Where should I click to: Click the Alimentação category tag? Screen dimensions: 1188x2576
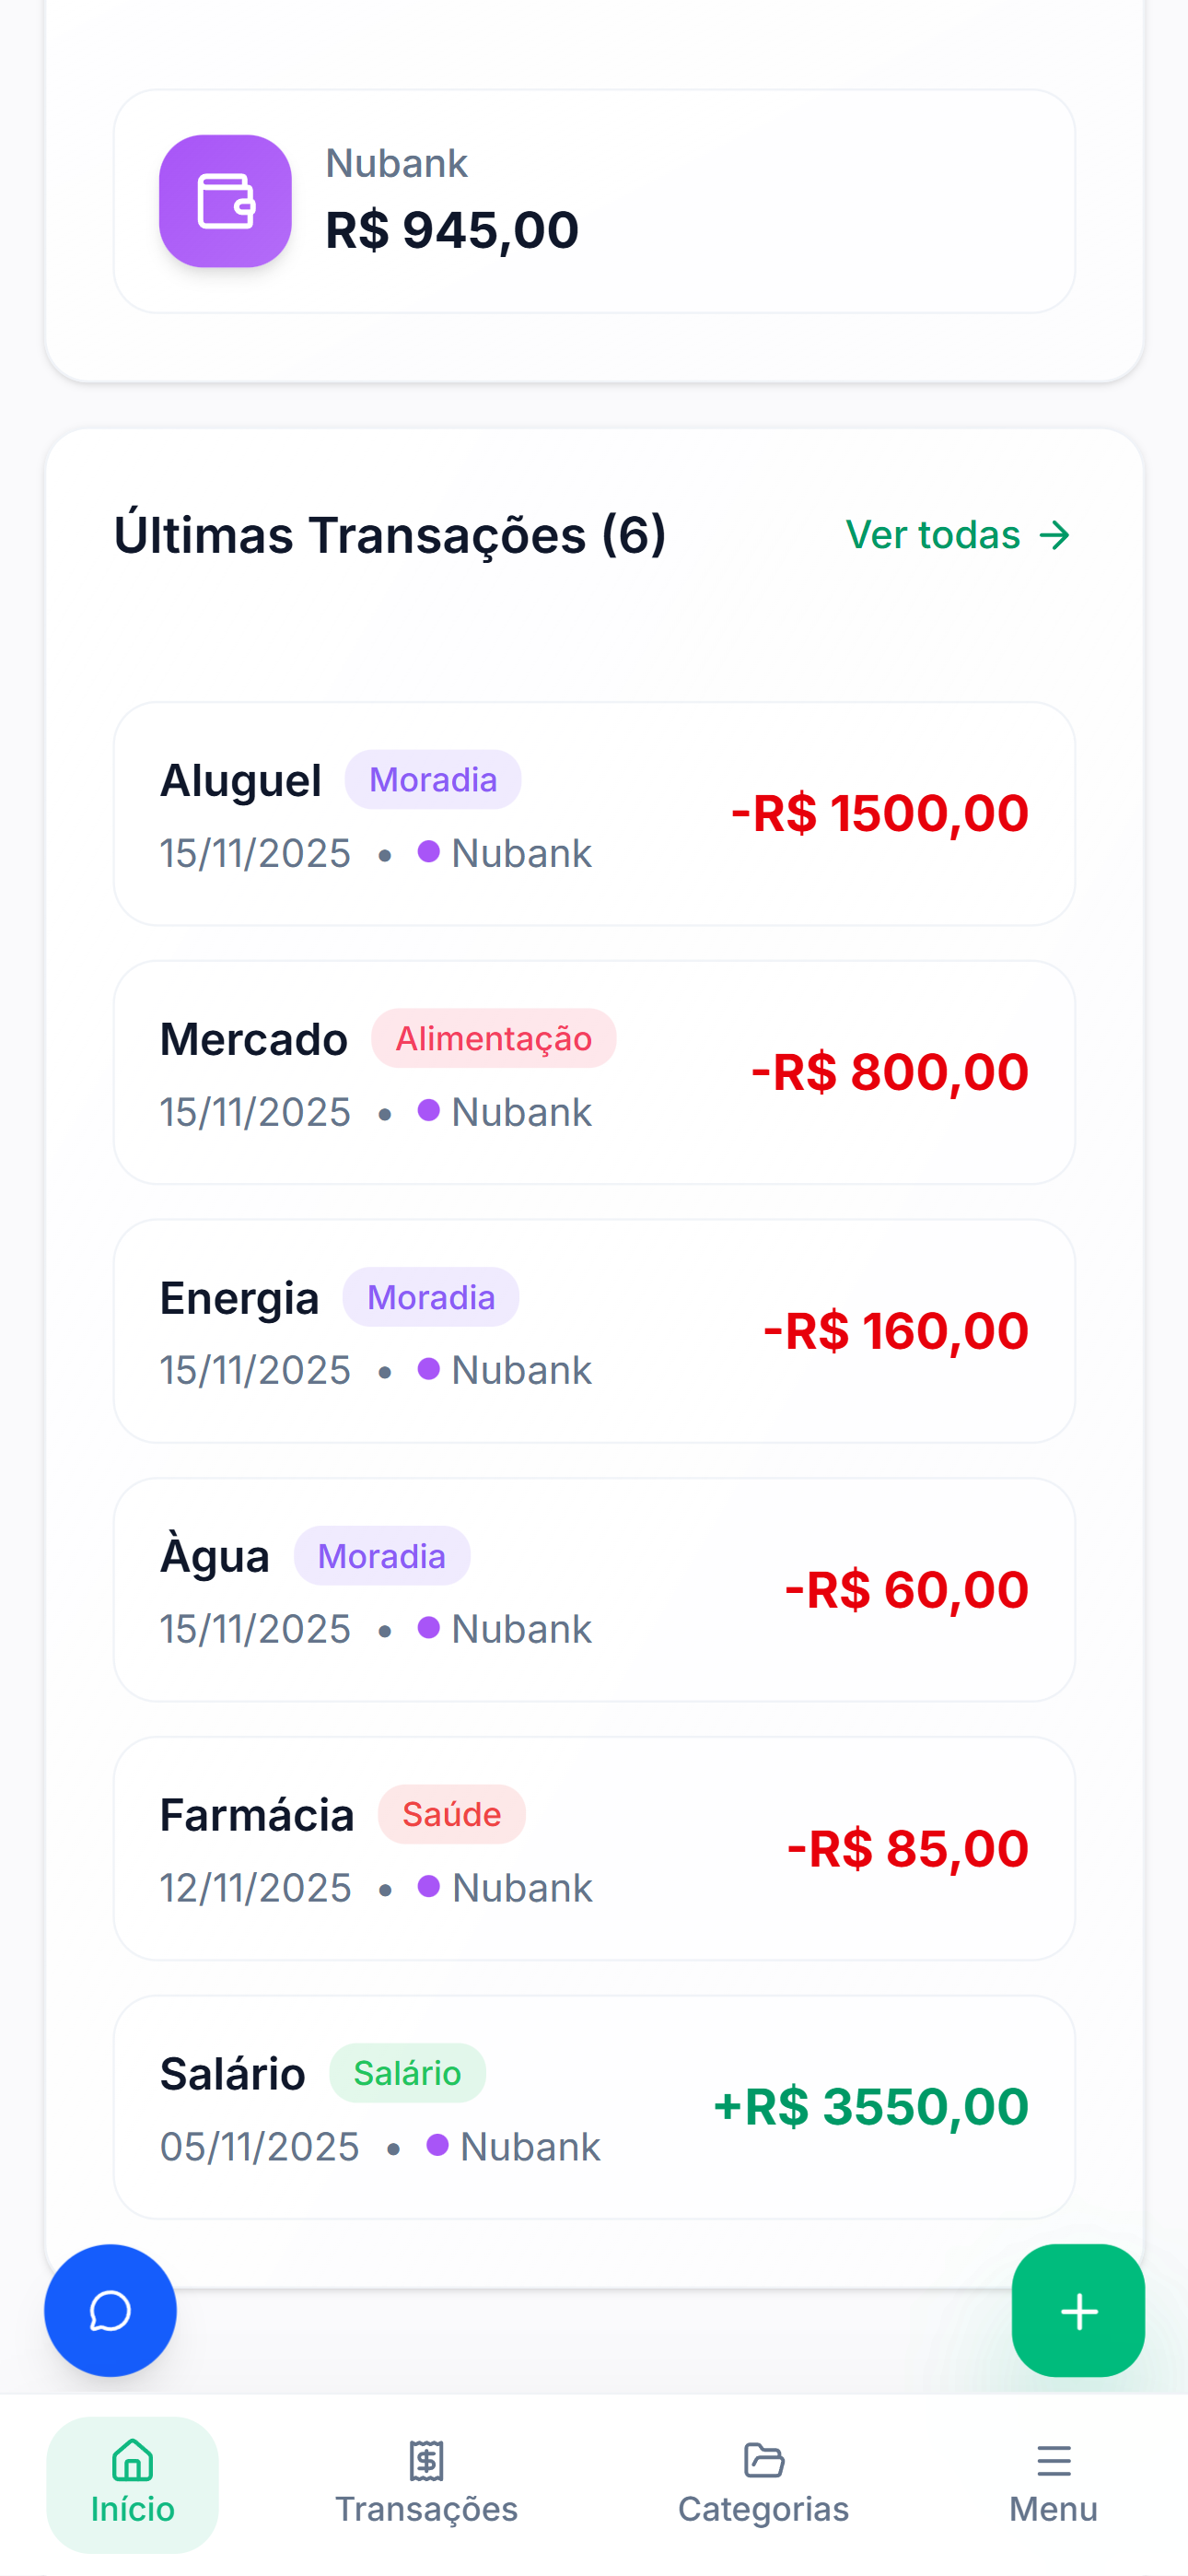[x=493, y=1038]
